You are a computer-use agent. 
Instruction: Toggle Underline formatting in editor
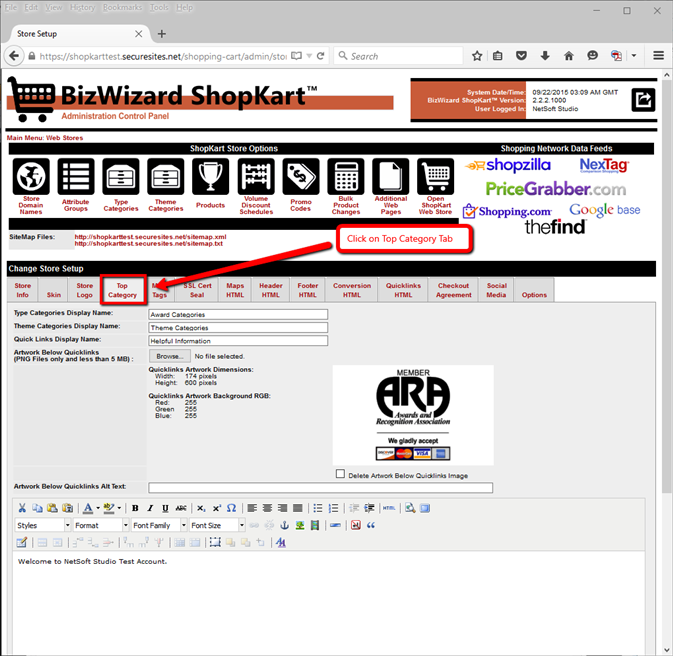(165, 508)
